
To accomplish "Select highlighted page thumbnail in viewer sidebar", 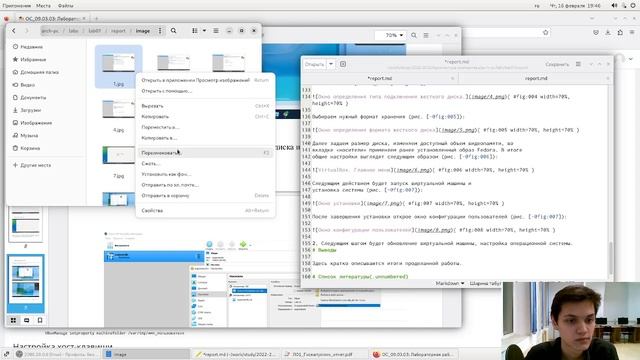I will (26, 283).
